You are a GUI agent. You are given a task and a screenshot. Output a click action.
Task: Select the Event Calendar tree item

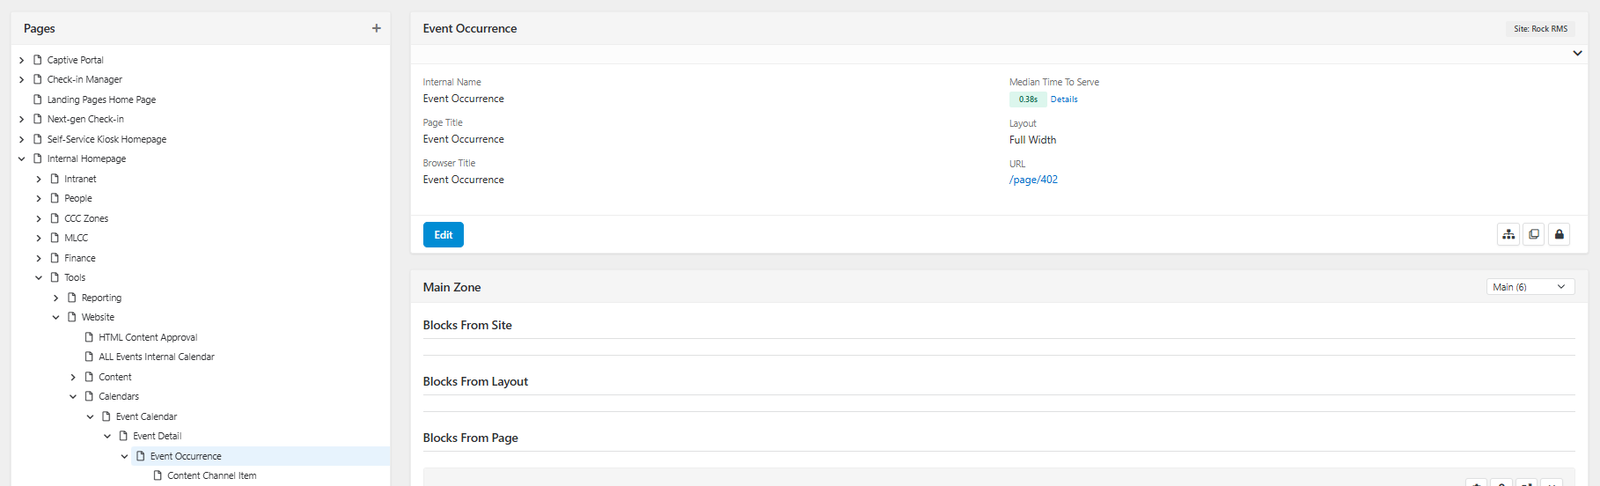[146, 416]
